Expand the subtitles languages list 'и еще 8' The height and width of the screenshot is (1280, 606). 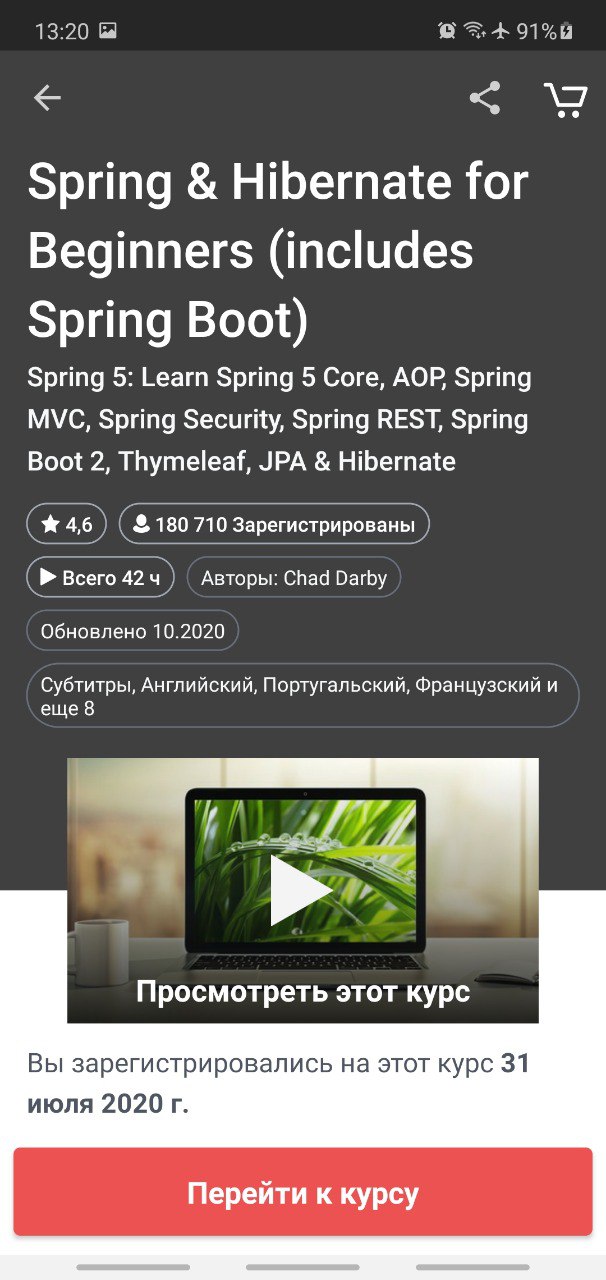coord(302,696)
